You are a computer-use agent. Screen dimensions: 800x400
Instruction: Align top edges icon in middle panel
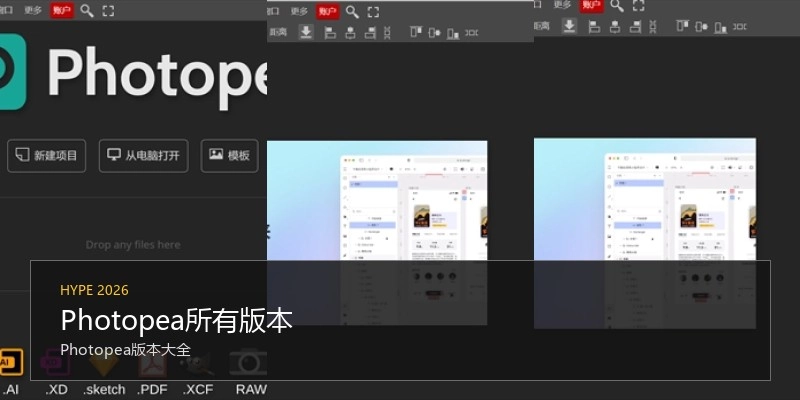click(416, 32)
